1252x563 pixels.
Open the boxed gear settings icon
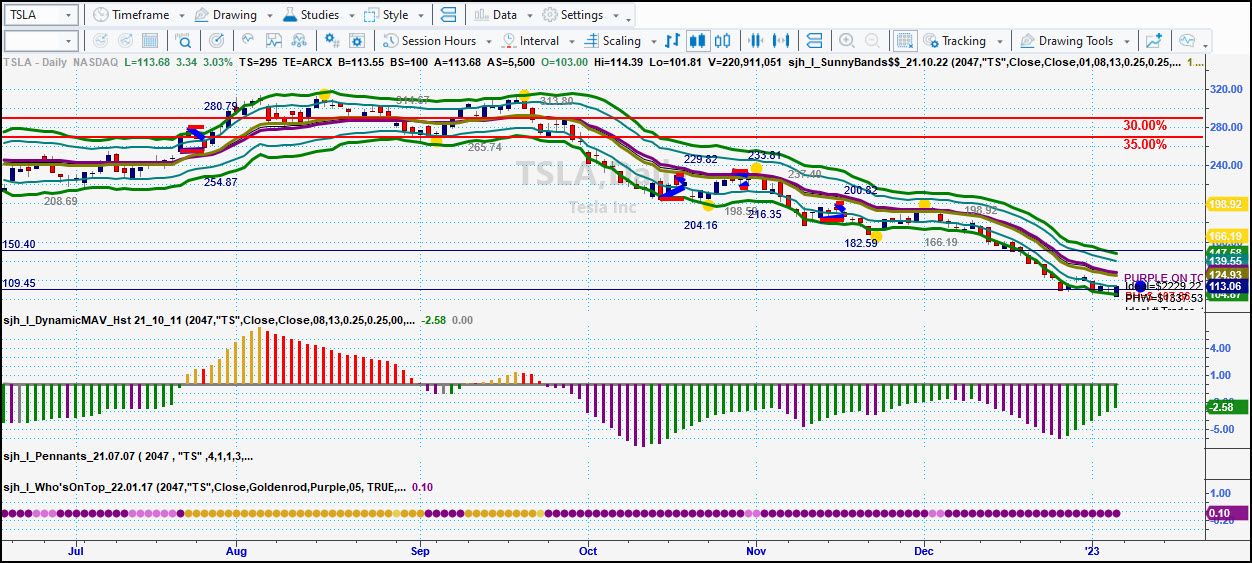[x=356, y=41]
